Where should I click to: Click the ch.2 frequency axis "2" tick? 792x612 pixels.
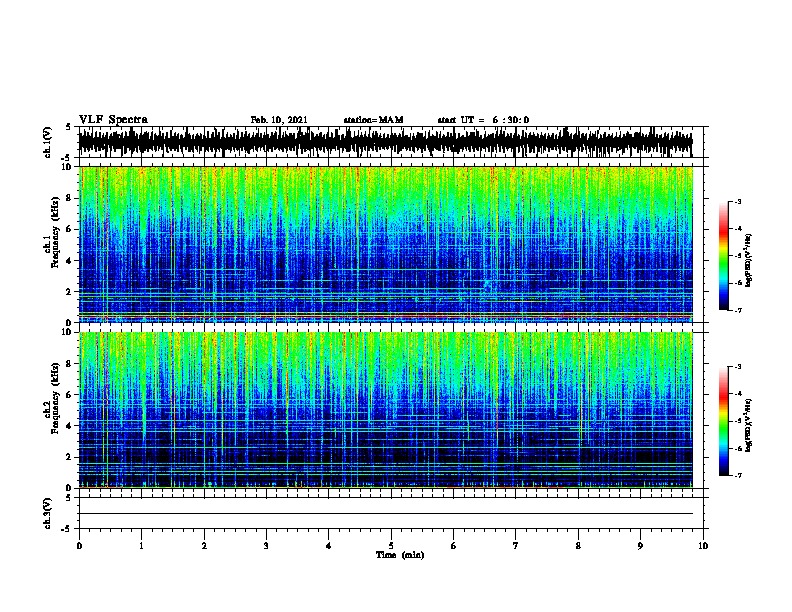(70, 457)
